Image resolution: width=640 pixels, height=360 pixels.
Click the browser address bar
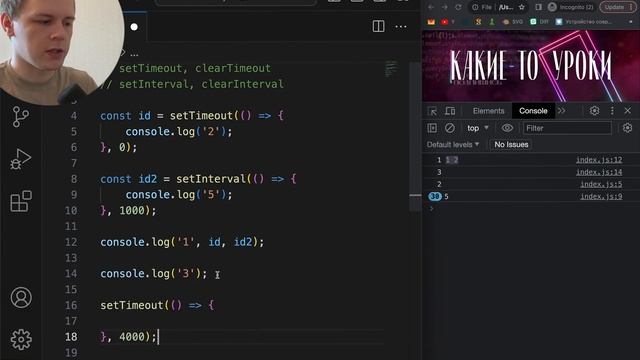pos(498,7)
